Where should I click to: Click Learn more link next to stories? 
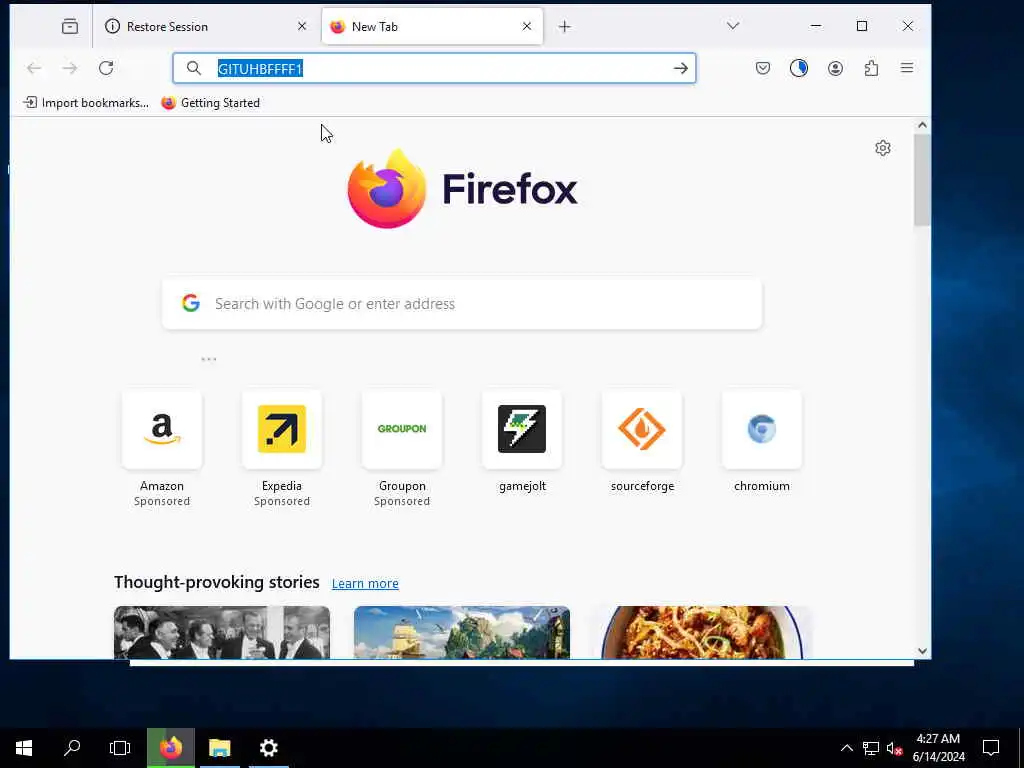pyautogui.click(x=365, y=583)
